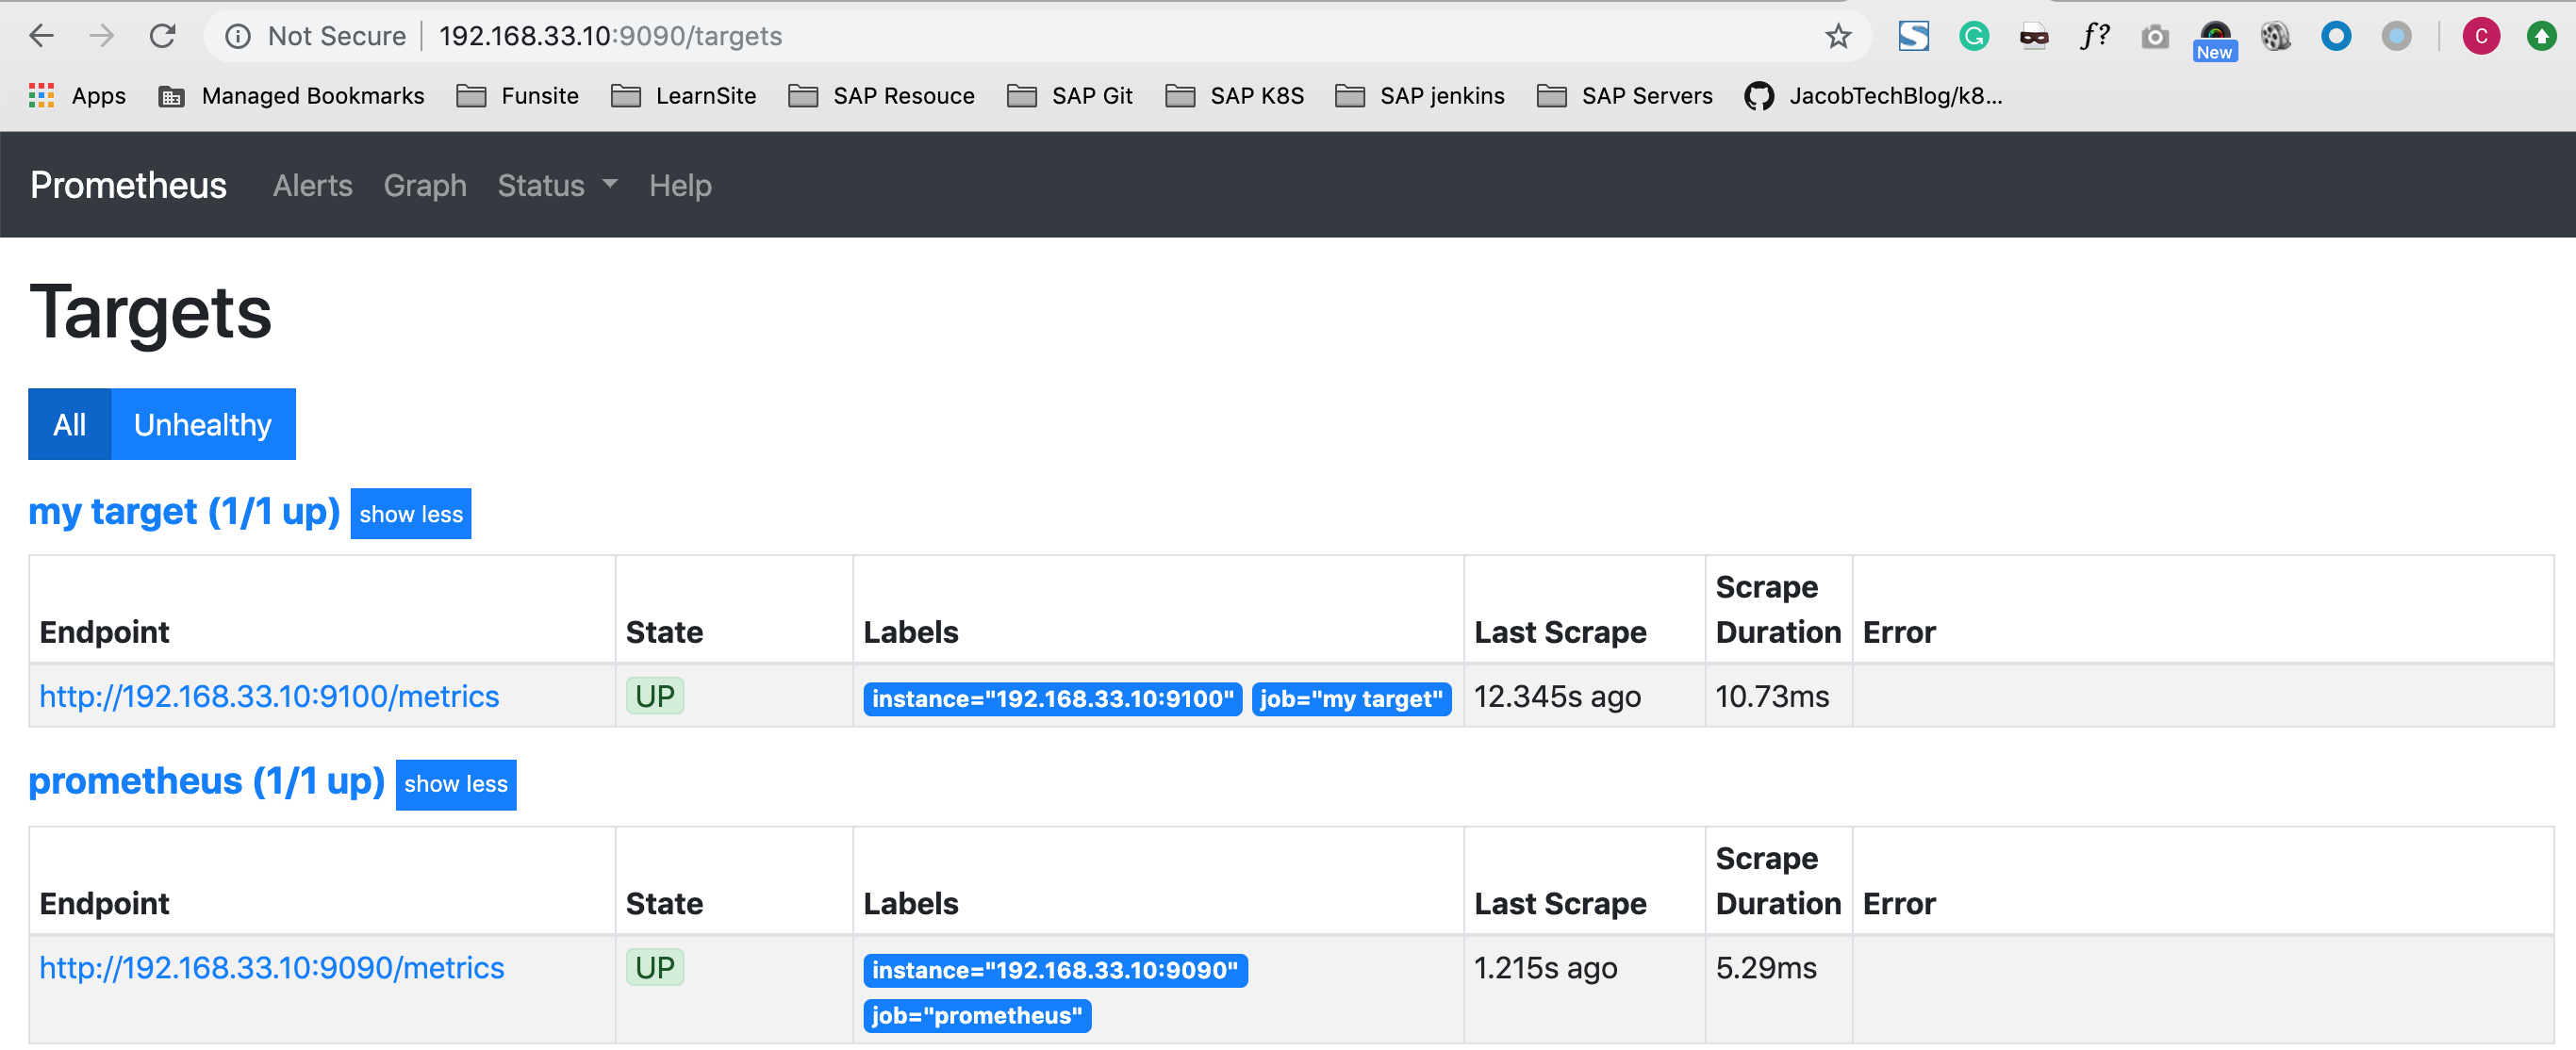2576x1050 pixels.
Task: Open the SAP Git bookmark folder
Action: tap(1070, 96)
